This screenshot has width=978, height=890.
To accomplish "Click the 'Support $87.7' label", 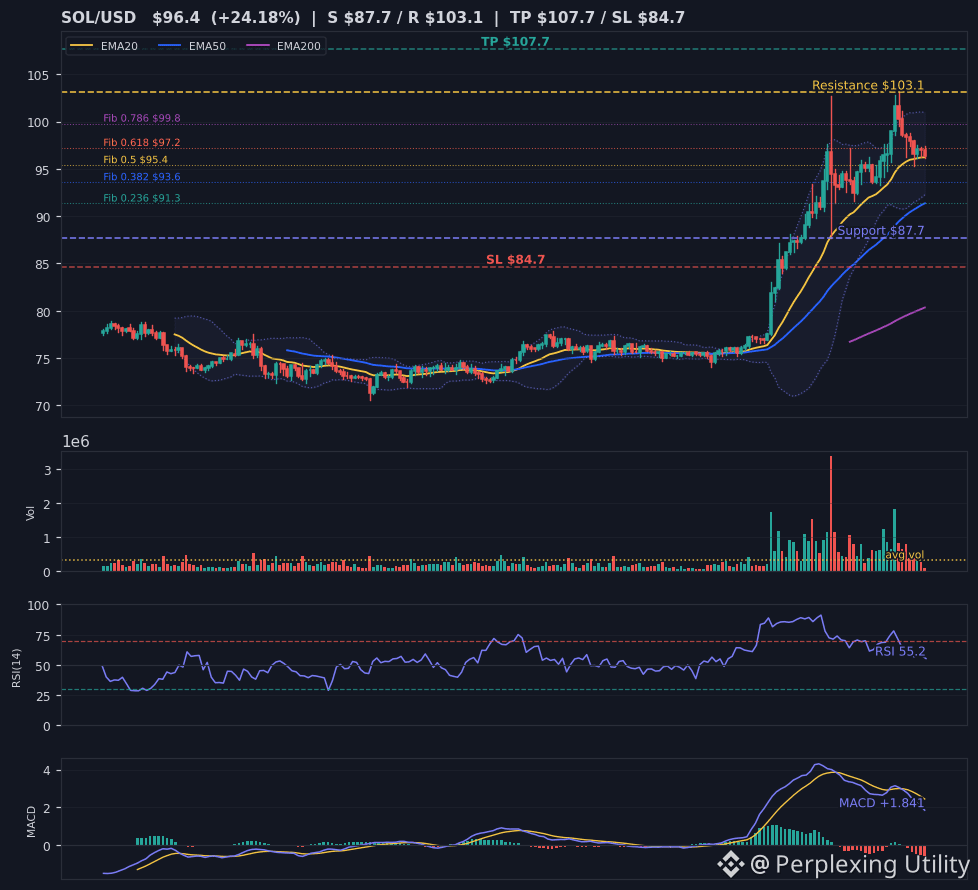I will point(881,231).
